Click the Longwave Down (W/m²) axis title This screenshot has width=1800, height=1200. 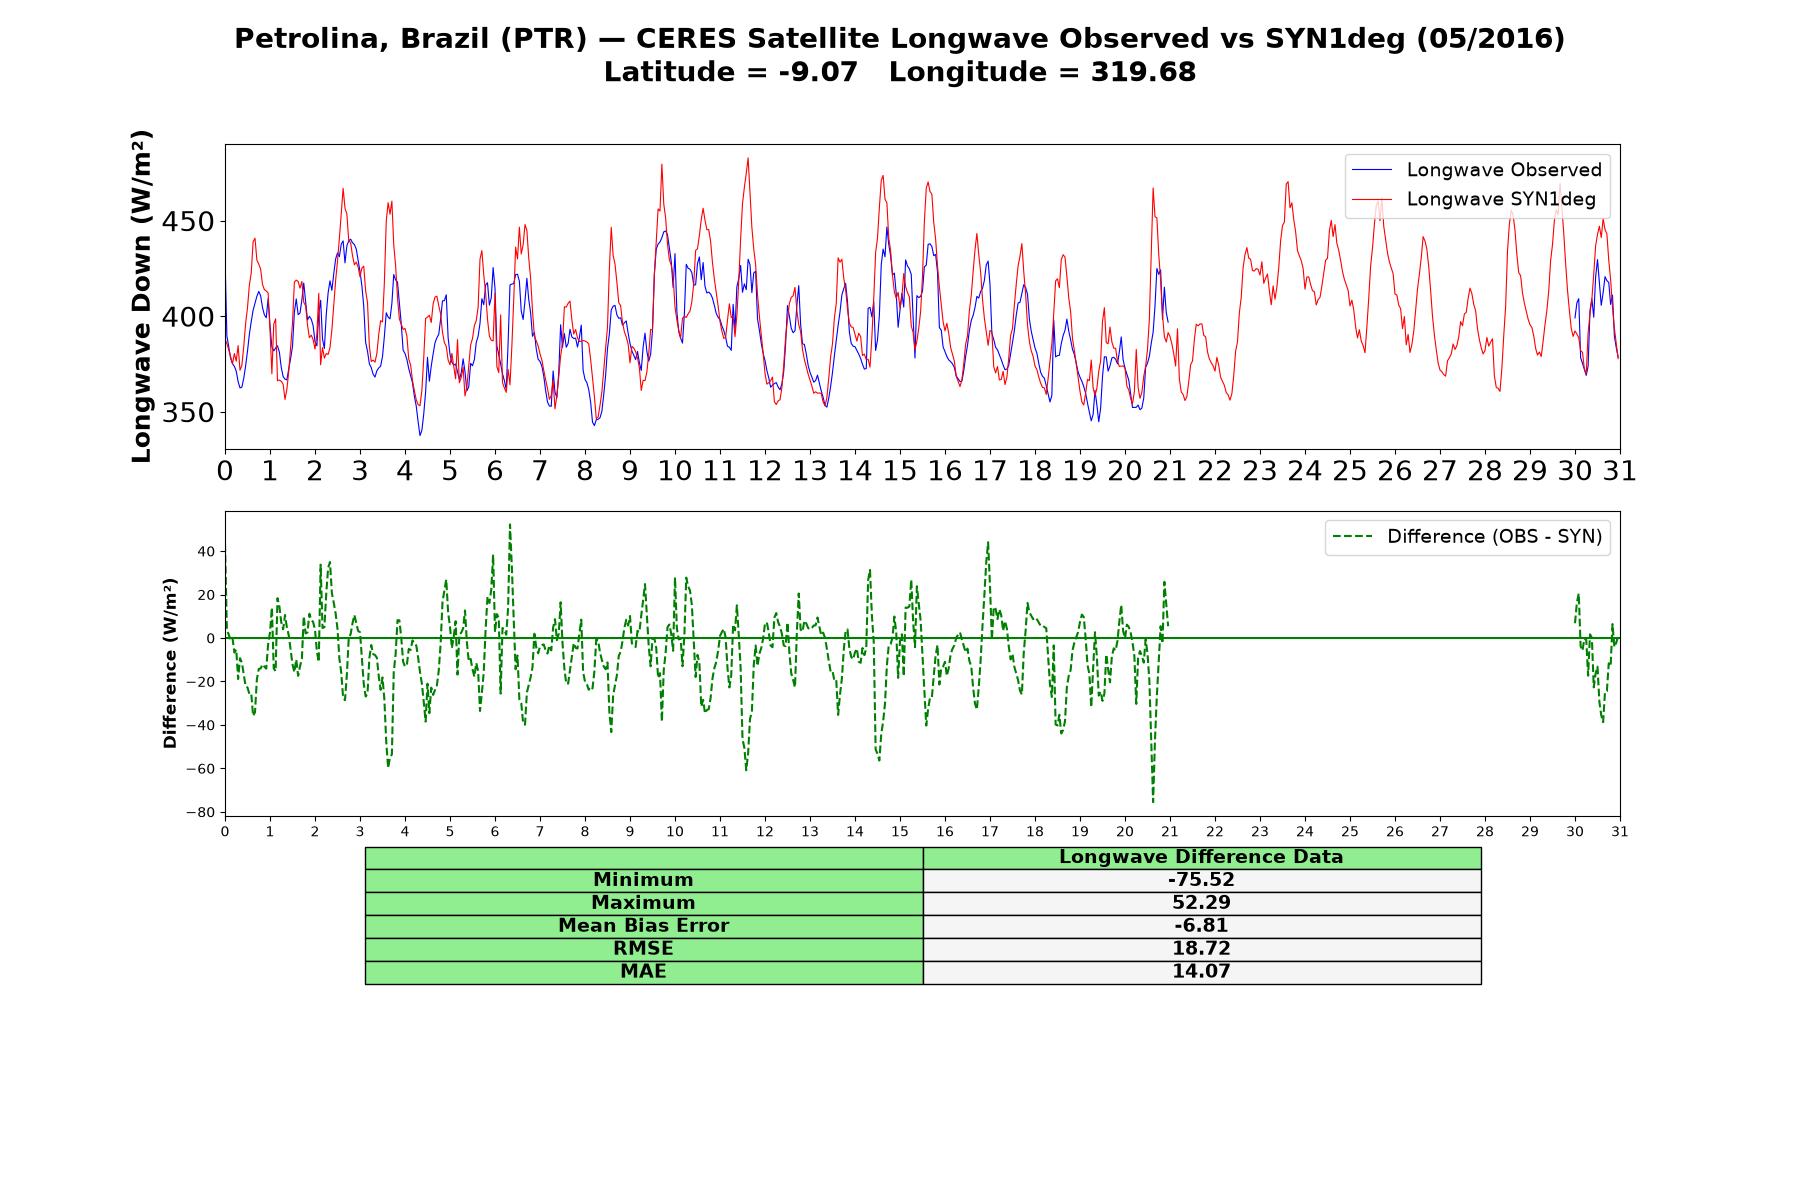[x=142, y=296]
